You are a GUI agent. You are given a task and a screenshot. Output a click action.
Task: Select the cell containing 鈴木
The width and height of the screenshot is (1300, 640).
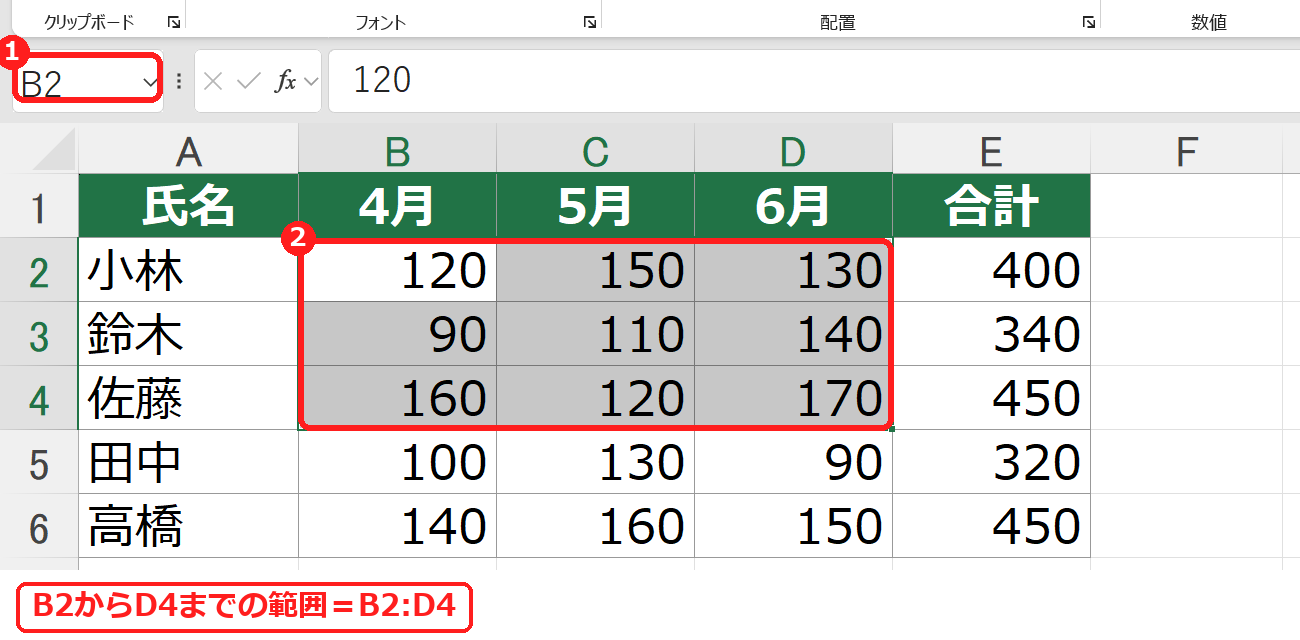pos(188,334)
